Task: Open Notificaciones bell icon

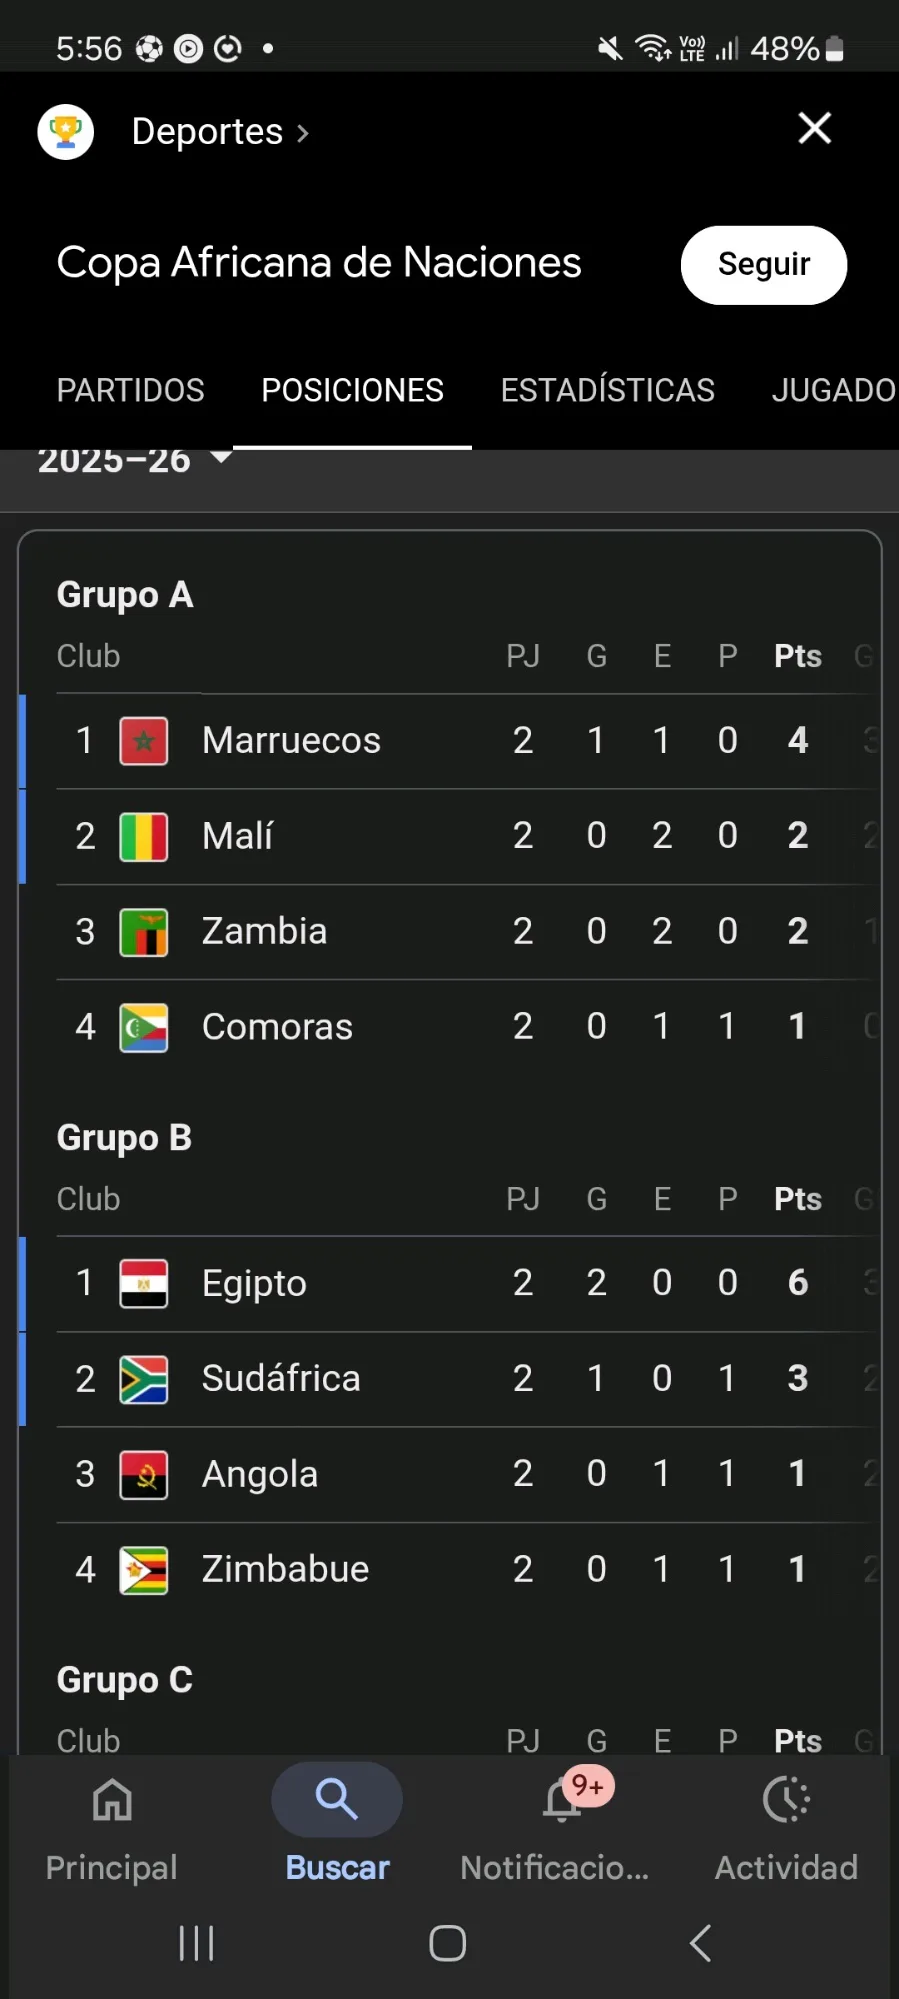Action: [x=562, y=1801]
